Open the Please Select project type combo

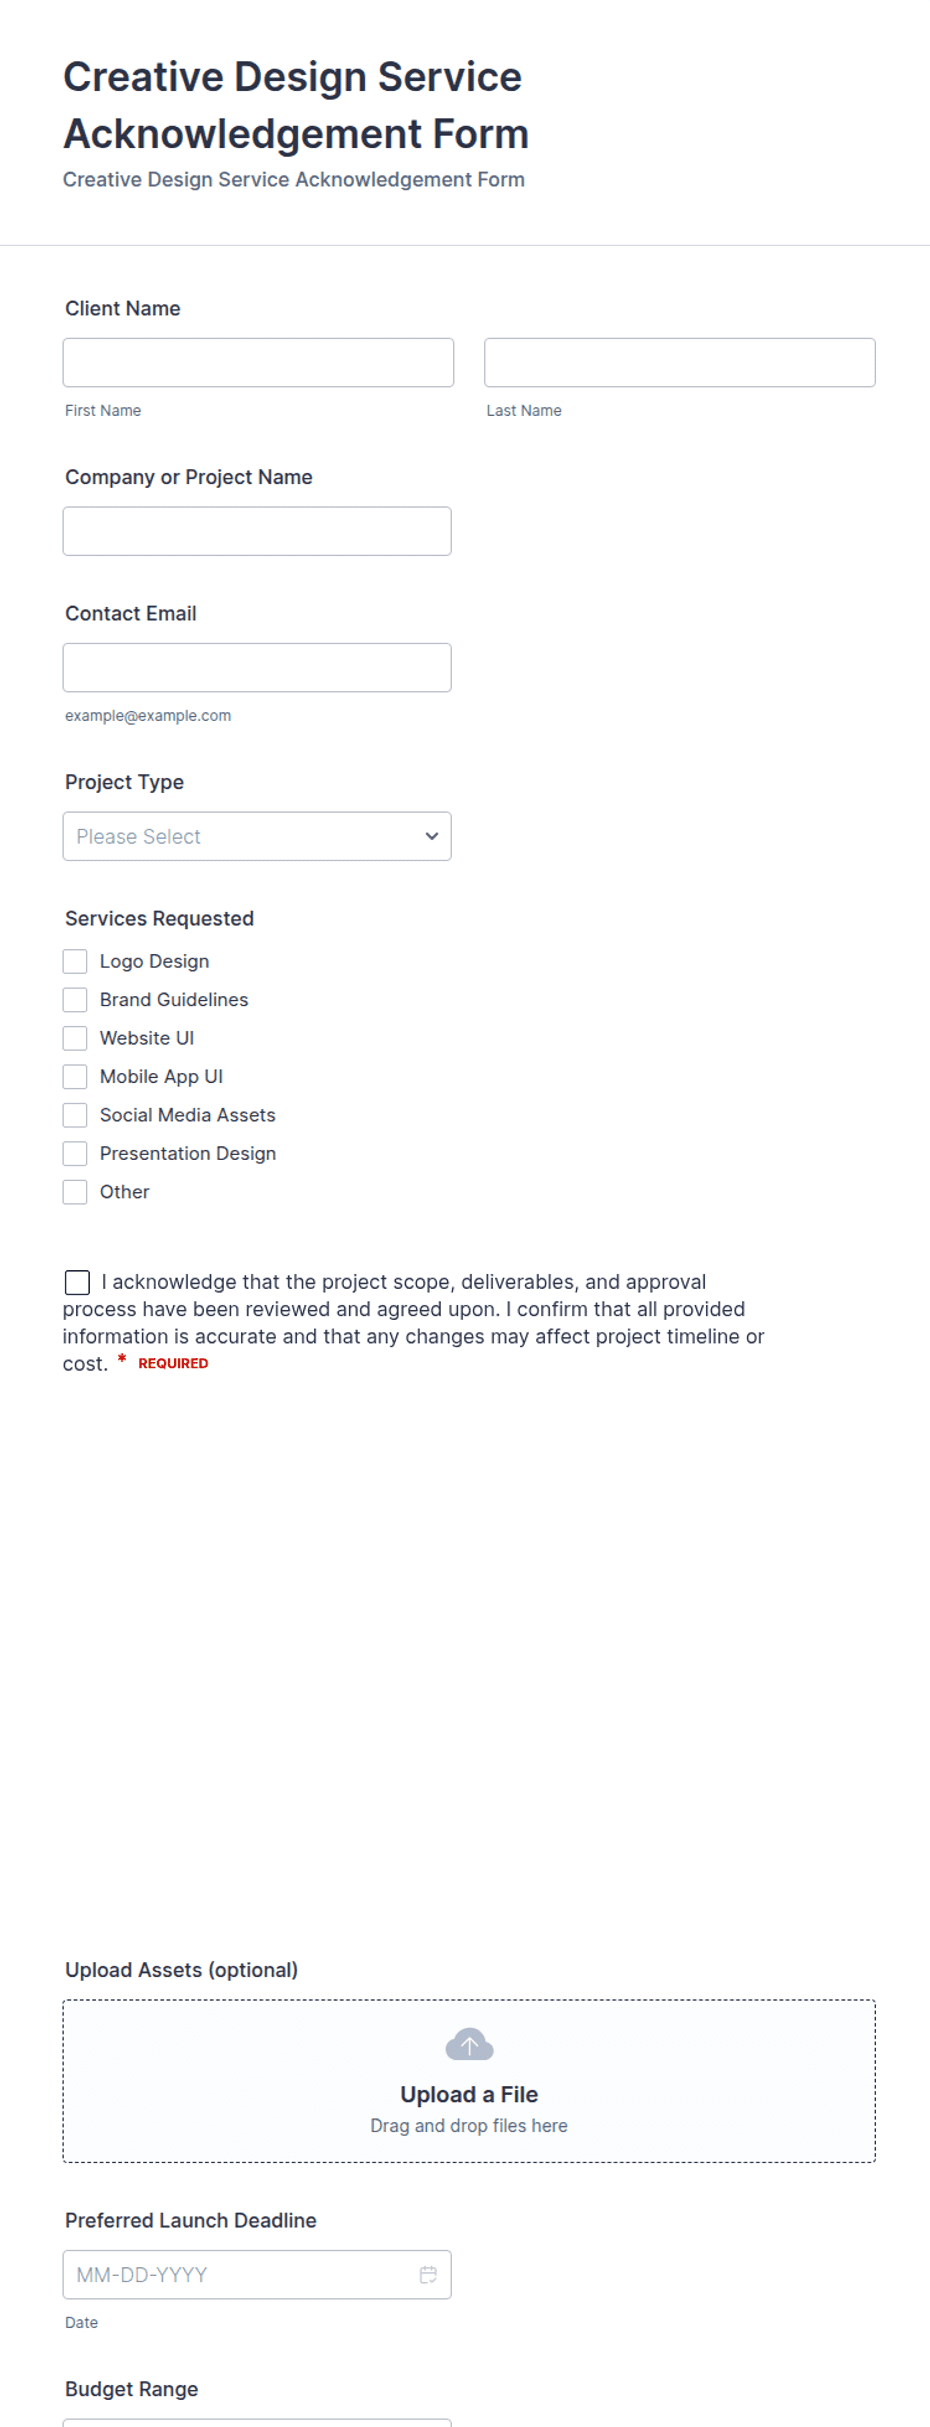click(x=257, y=836)
